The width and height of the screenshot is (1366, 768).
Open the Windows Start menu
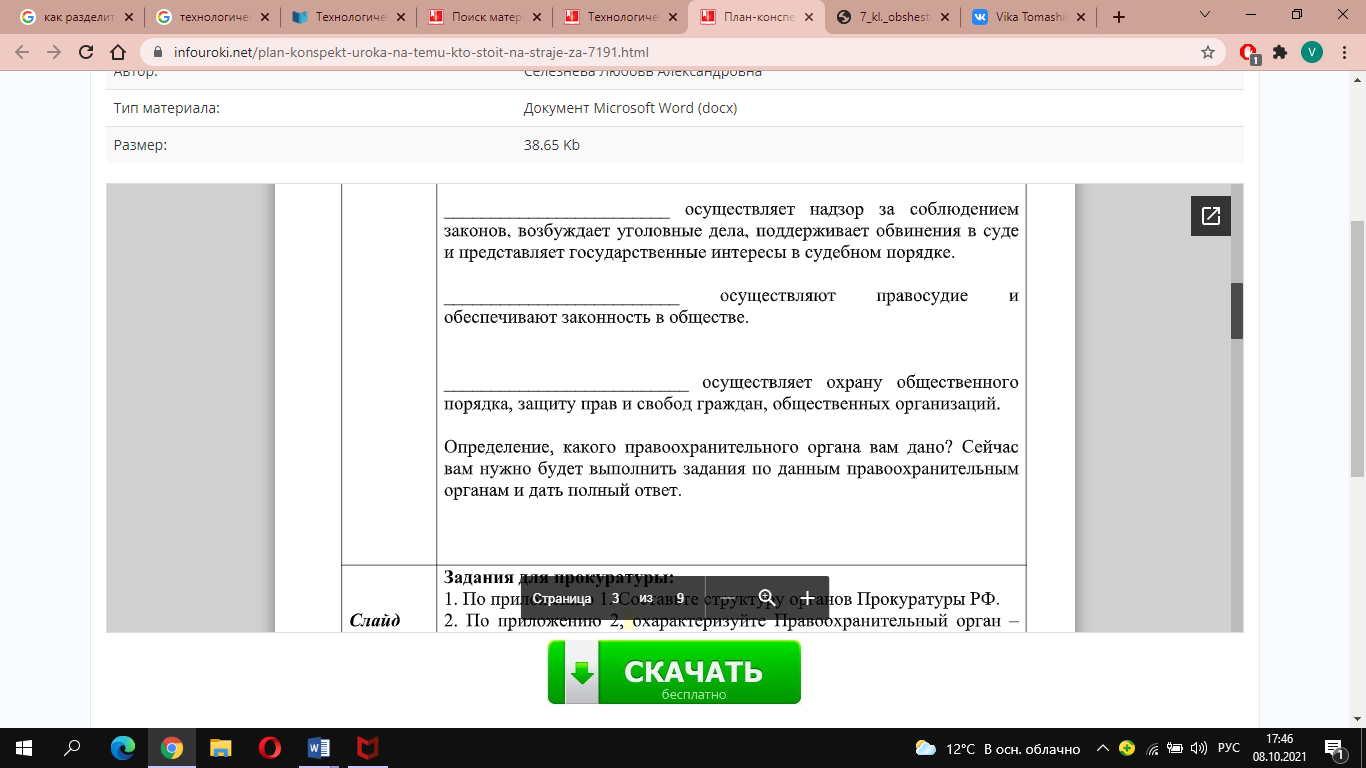[x=24, y=748]
